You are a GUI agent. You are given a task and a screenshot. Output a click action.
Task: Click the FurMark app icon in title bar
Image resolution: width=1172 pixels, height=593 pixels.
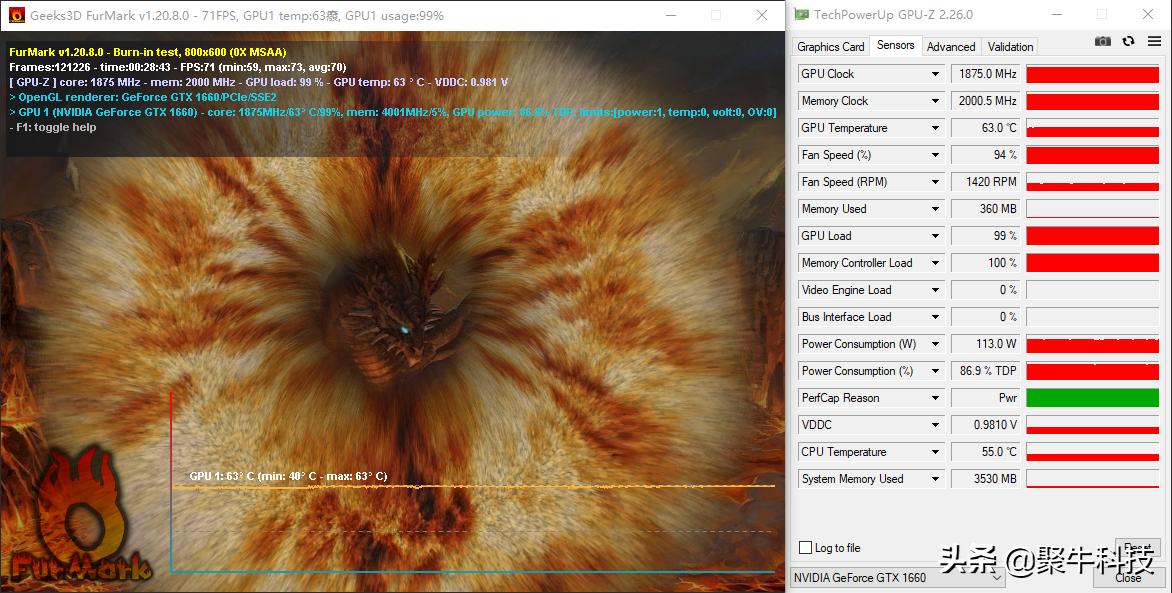[x=16, y=15]
